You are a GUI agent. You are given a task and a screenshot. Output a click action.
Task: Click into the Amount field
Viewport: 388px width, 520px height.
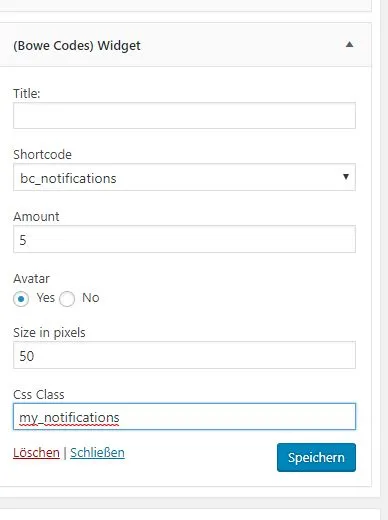tap(184, 239)
